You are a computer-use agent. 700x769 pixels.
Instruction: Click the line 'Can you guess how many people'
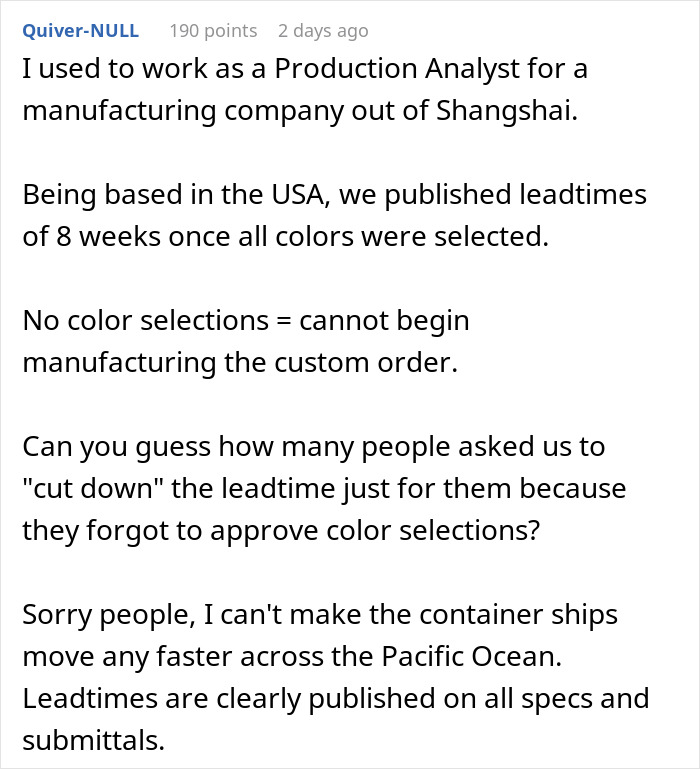click(x=313, y=447)
